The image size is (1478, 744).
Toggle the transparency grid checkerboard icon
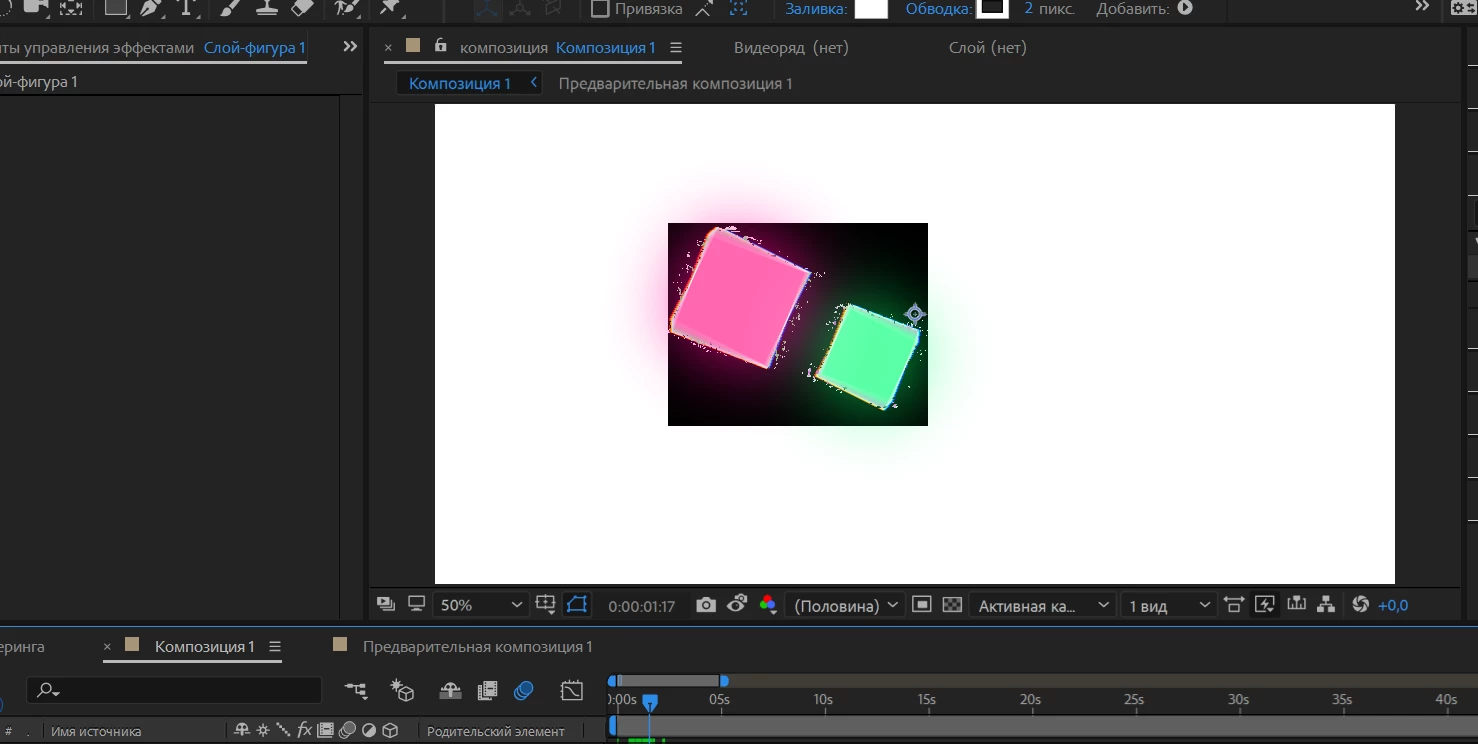953,604
